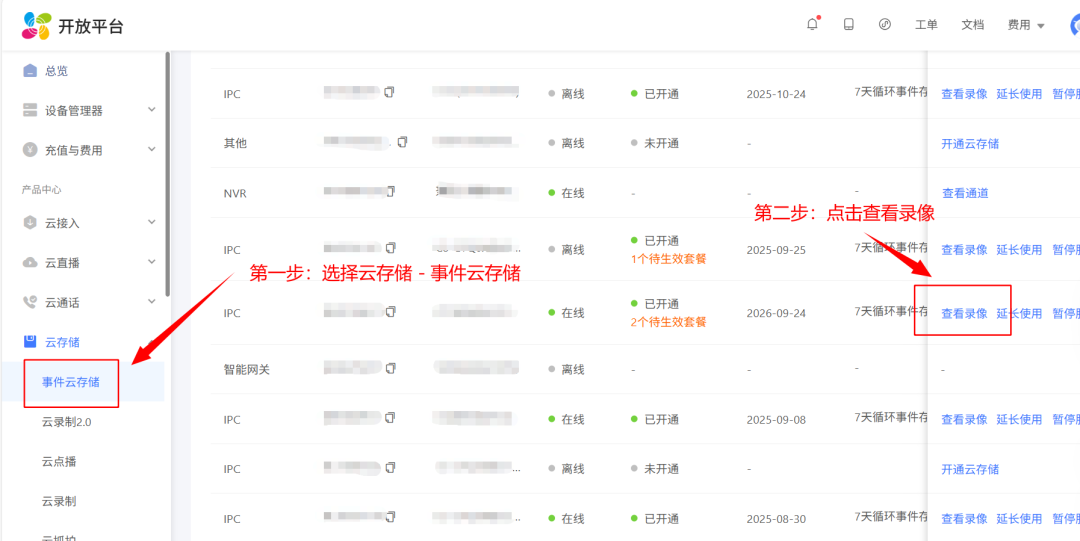Image resolution: width=1080 pixels, height=541 pixels.
Task: Click the 云通话 phone icon
Action: (30, 302)
